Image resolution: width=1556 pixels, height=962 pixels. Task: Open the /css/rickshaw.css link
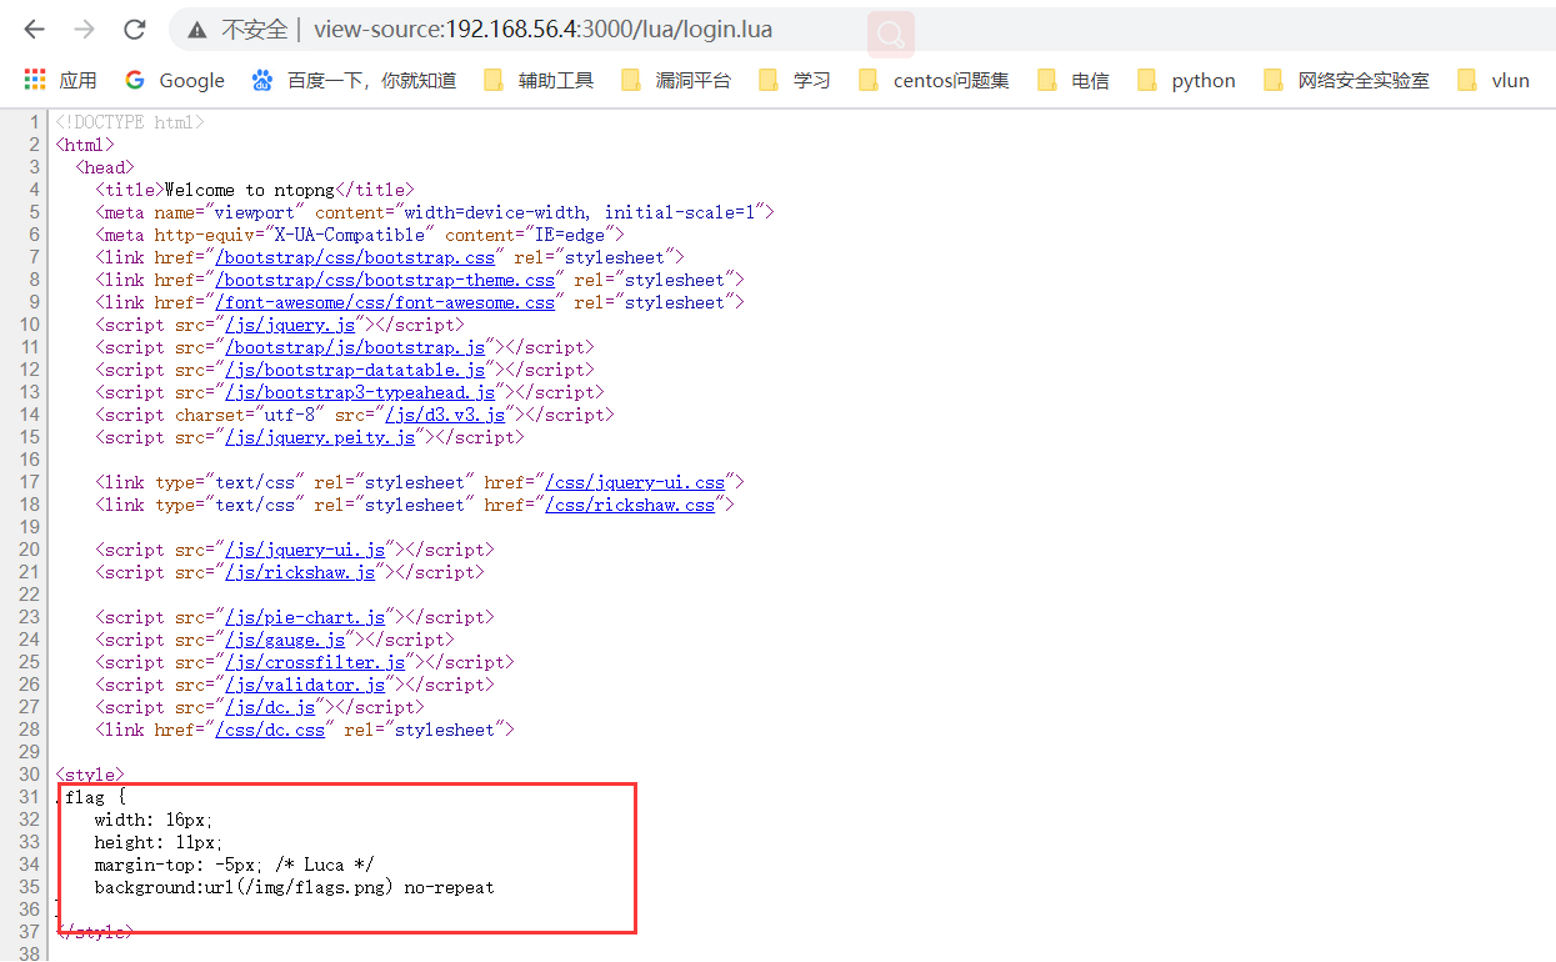pyautogui.click(x=630, y=505)
